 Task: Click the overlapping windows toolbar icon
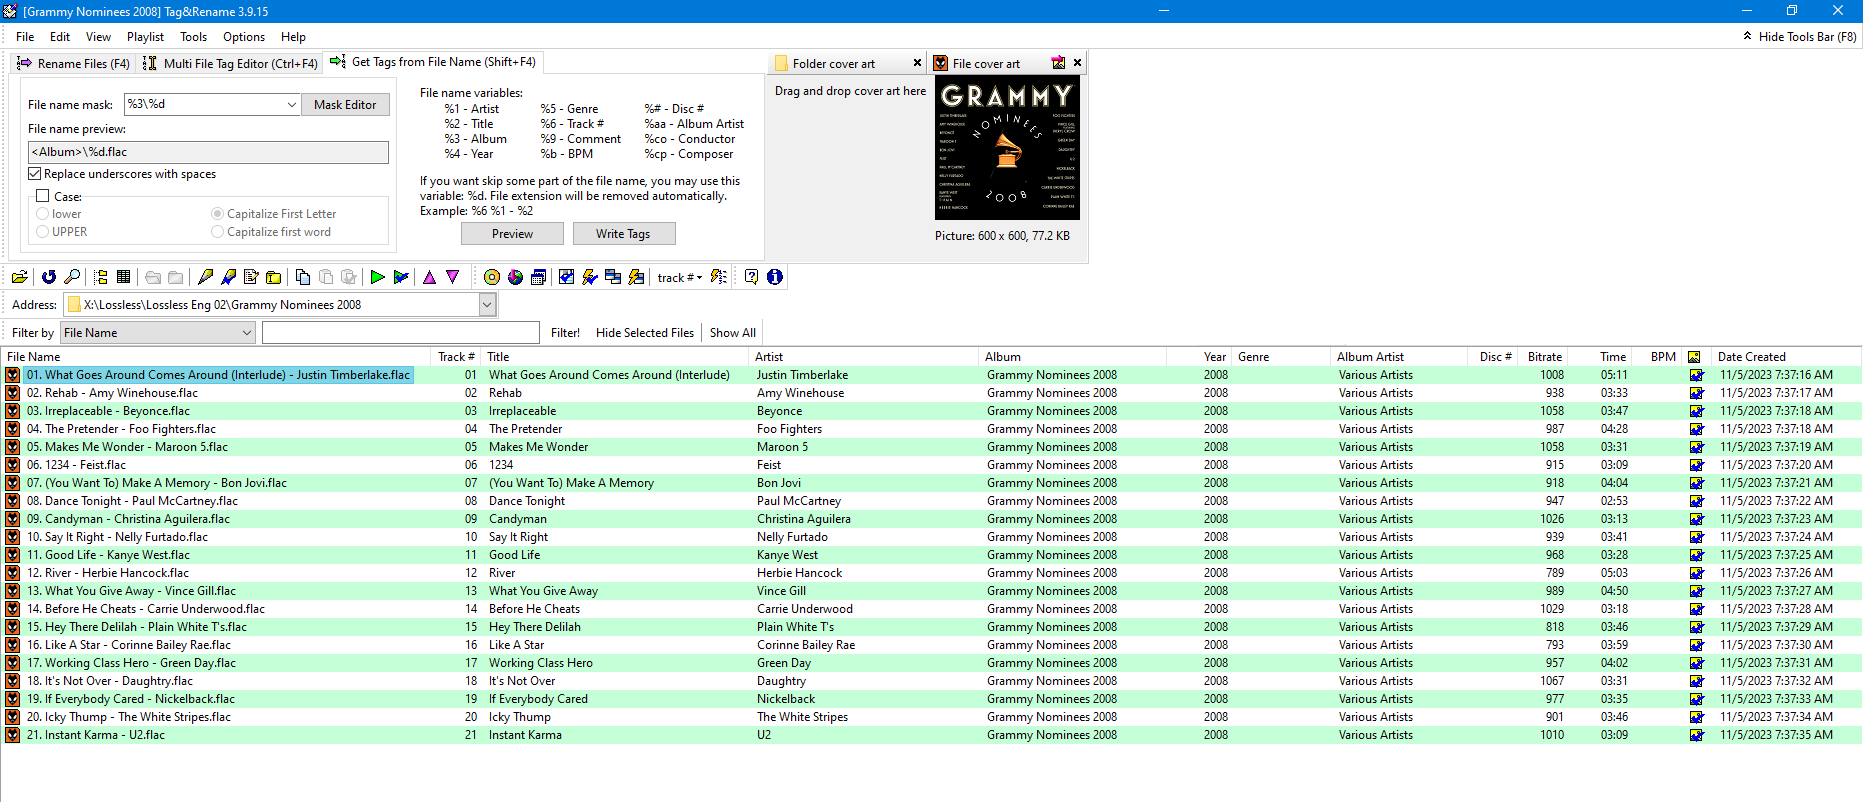[613, 277]
